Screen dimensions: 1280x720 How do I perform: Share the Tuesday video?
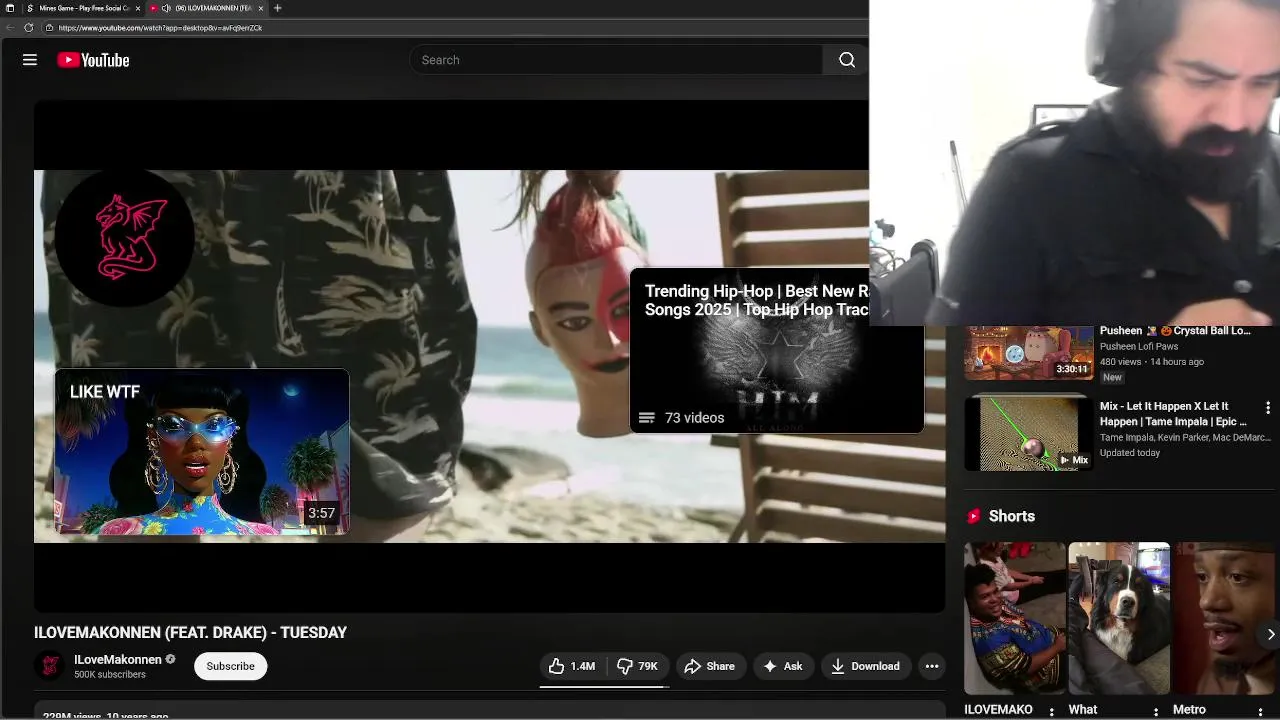(x=709, y=666)
